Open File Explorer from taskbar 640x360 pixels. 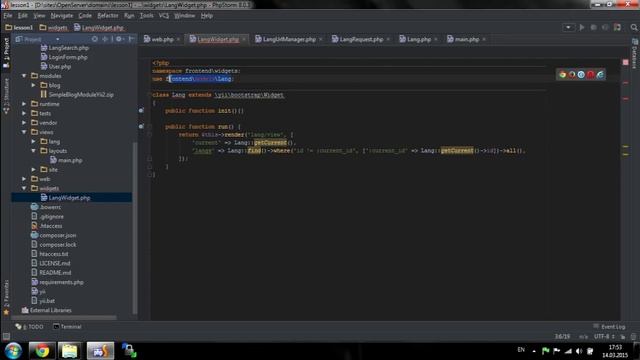click(x=69, y=351)
